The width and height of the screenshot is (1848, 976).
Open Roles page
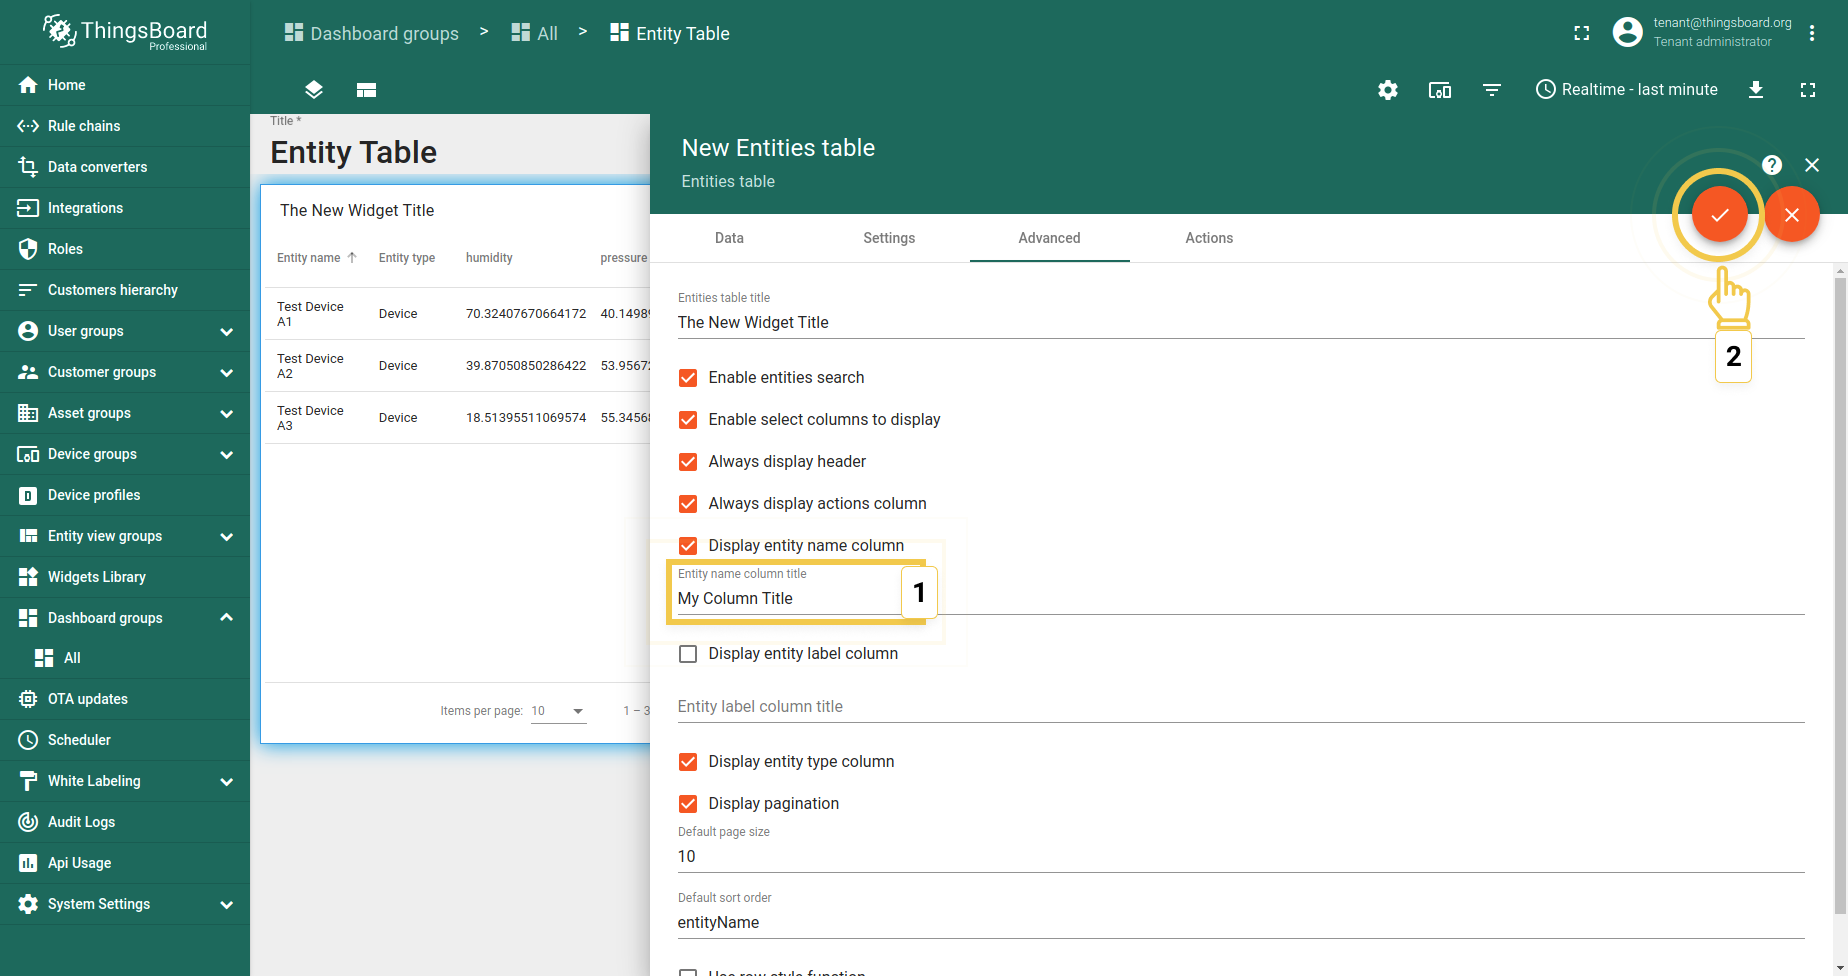125,249
